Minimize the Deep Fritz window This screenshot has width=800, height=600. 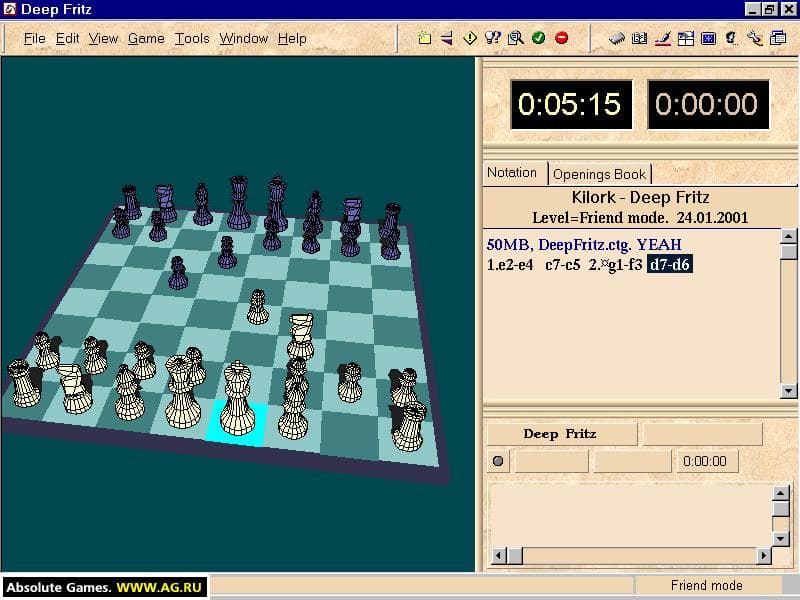pos(753,9)
